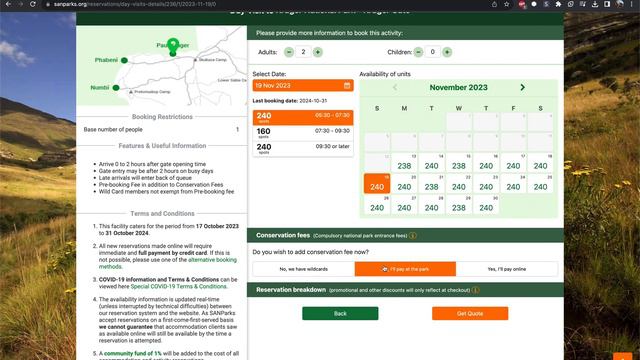The height and width of the screenshot is (360, 640).
Task: Go to previous month in availability calendar
Action: [395, 87]
